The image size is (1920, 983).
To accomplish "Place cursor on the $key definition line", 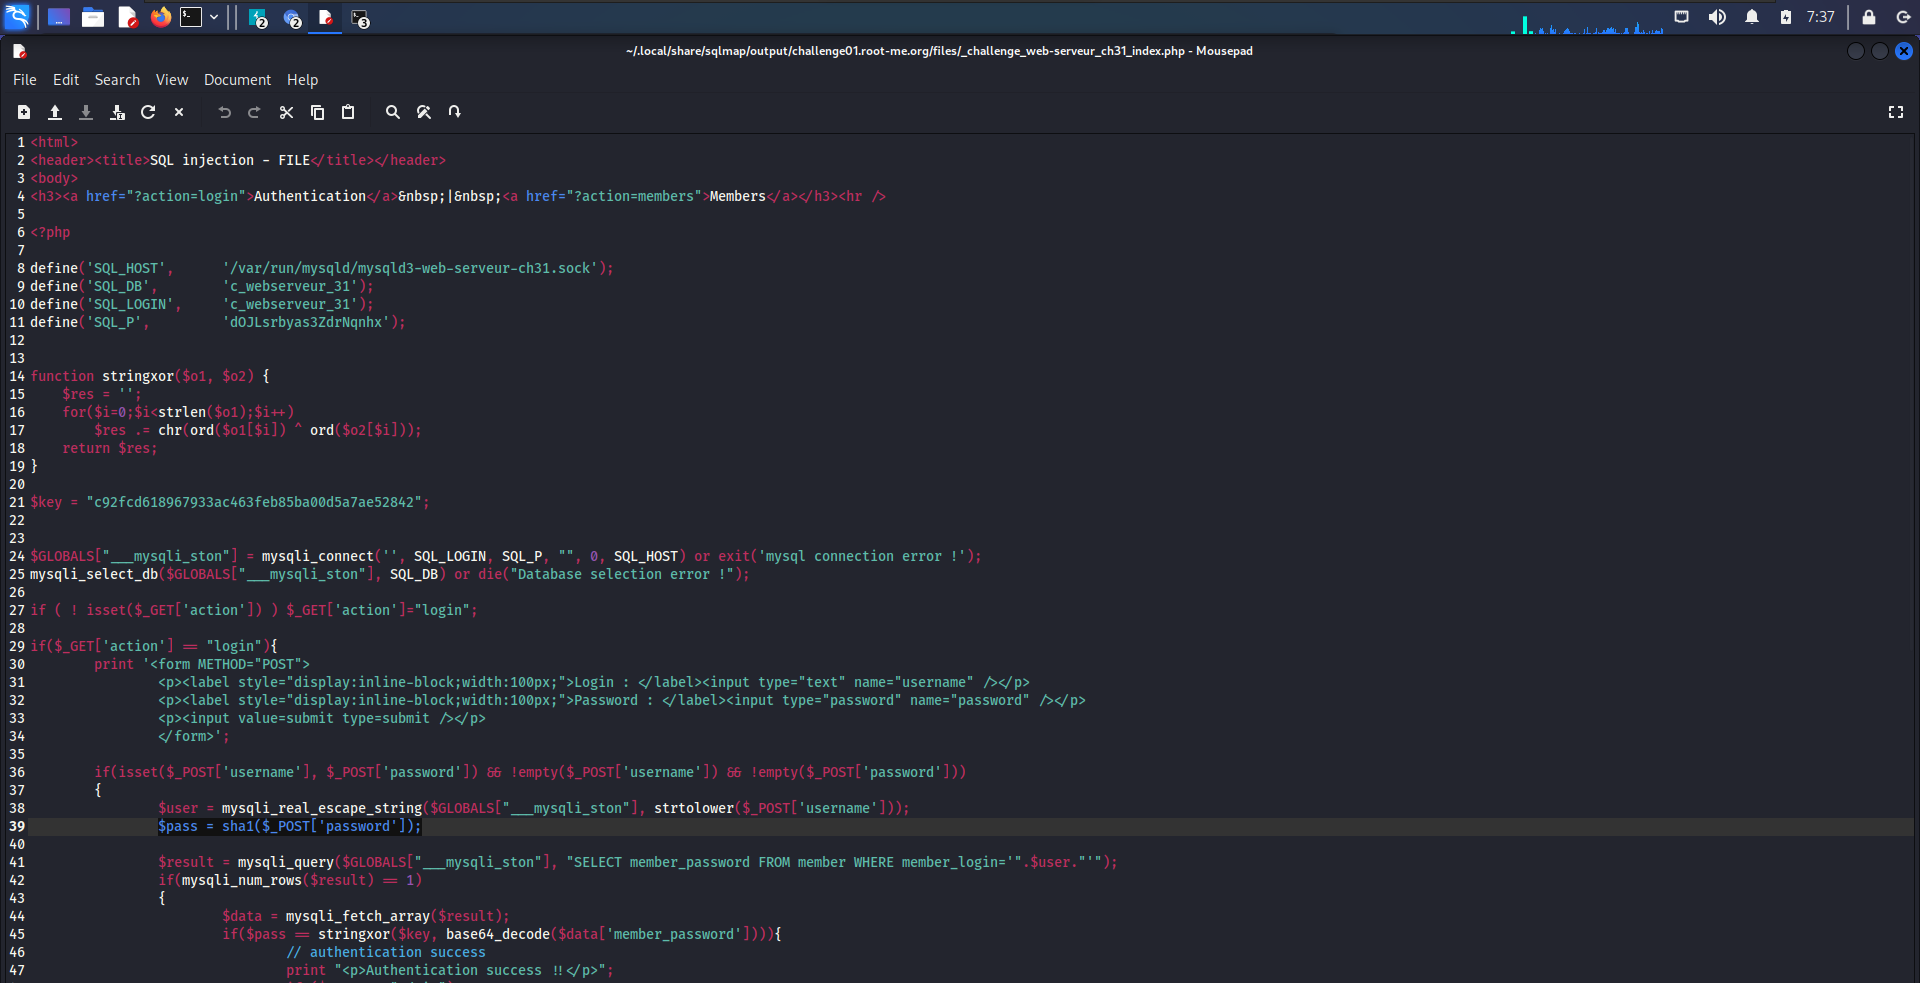I will click(x=230, y=502).
